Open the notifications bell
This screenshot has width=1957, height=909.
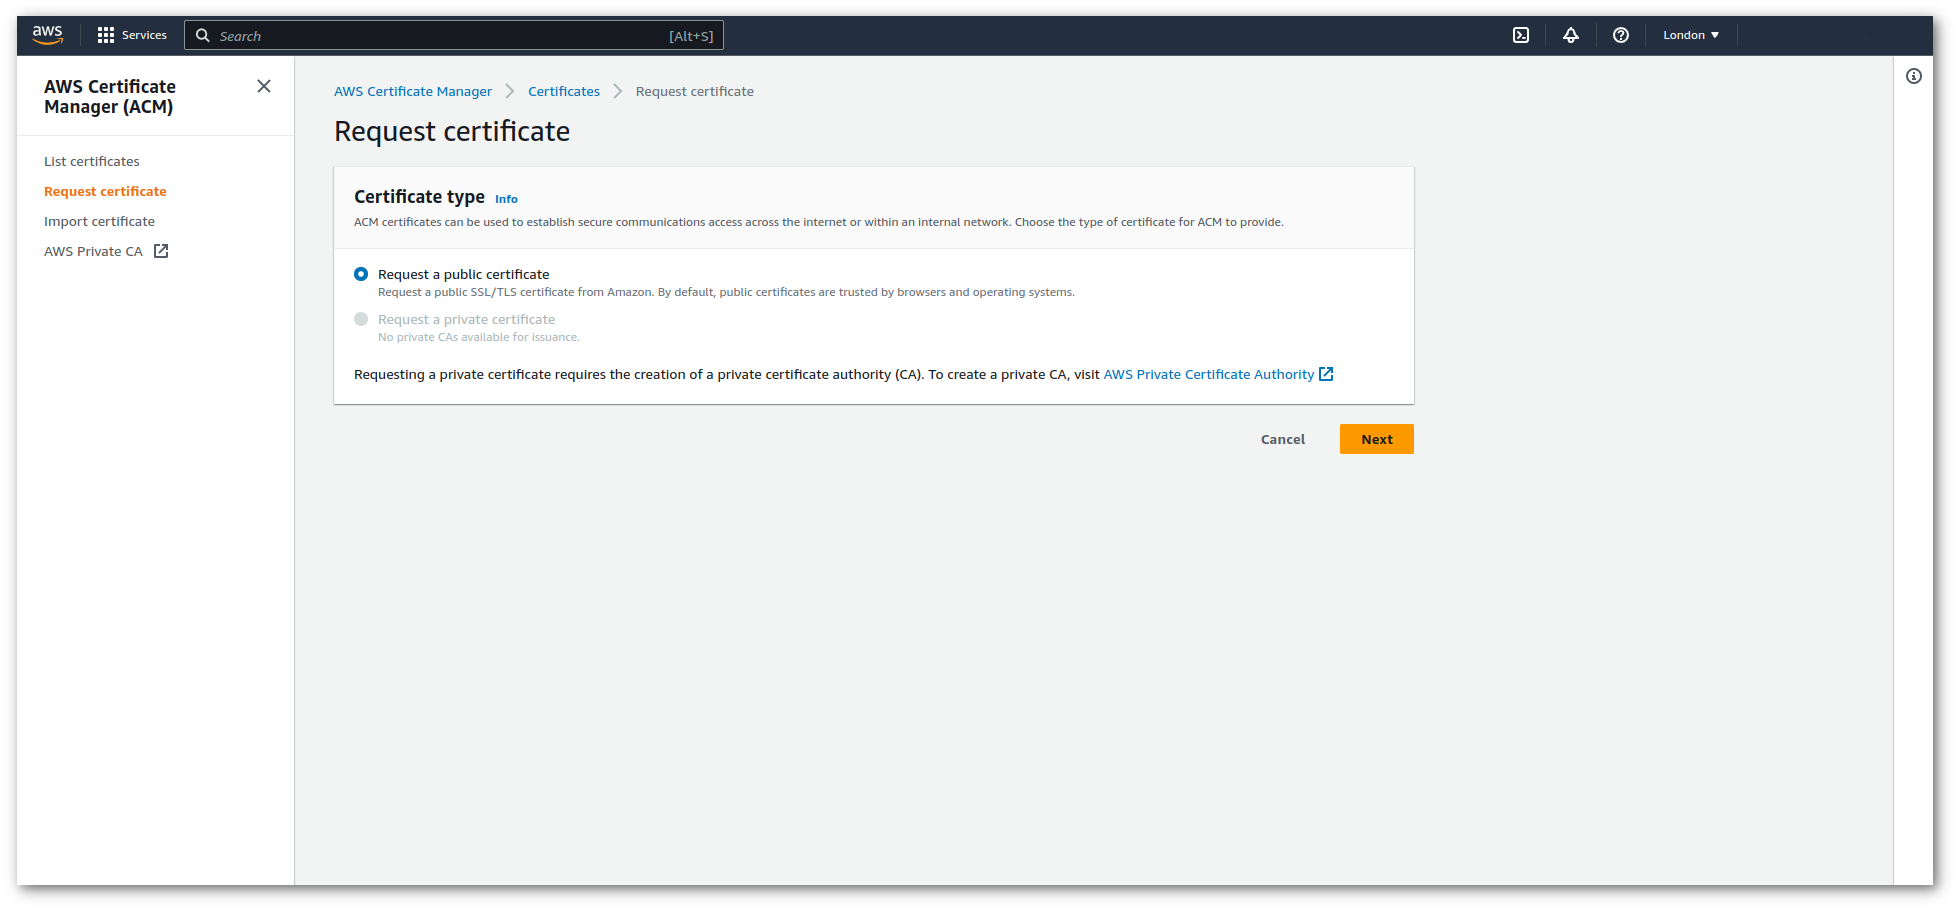click(x=1571, y=35)
